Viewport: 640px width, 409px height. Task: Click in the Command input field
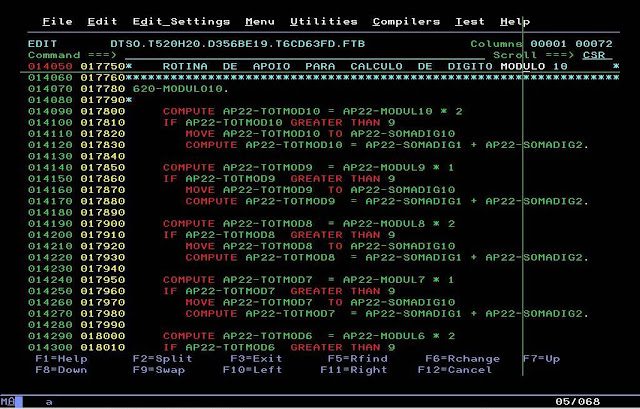250,54
